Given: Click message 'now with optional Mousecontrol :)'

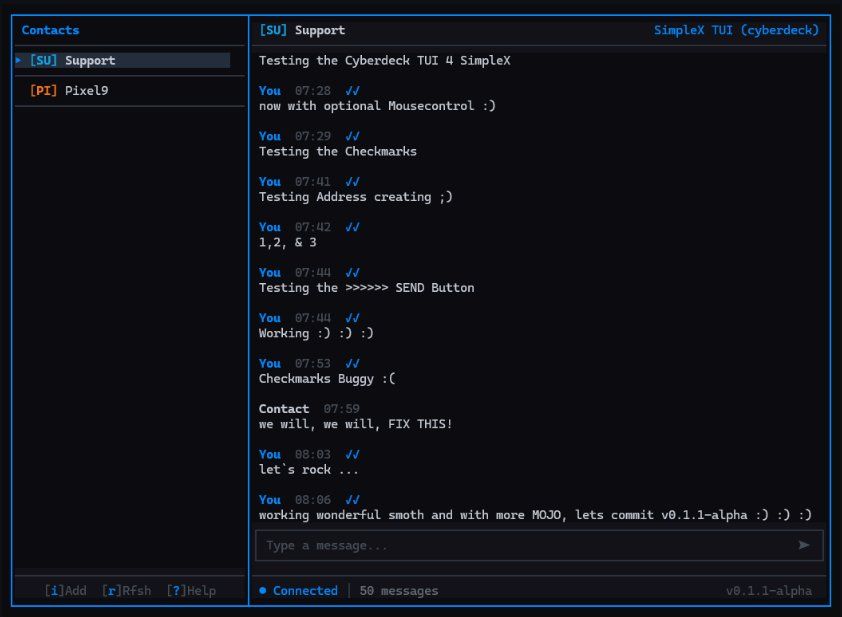Looking at the screenshot, I should click(377, 106).
